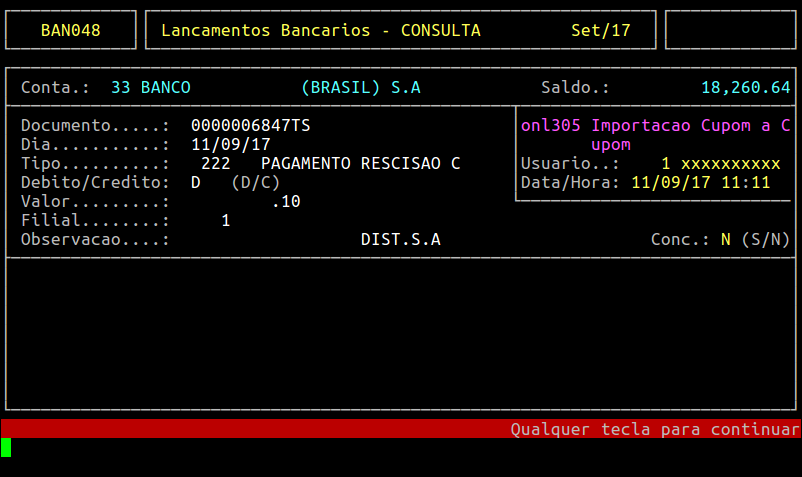Click the Documento field 0000006847TS
802x477 pixels.
250,126
